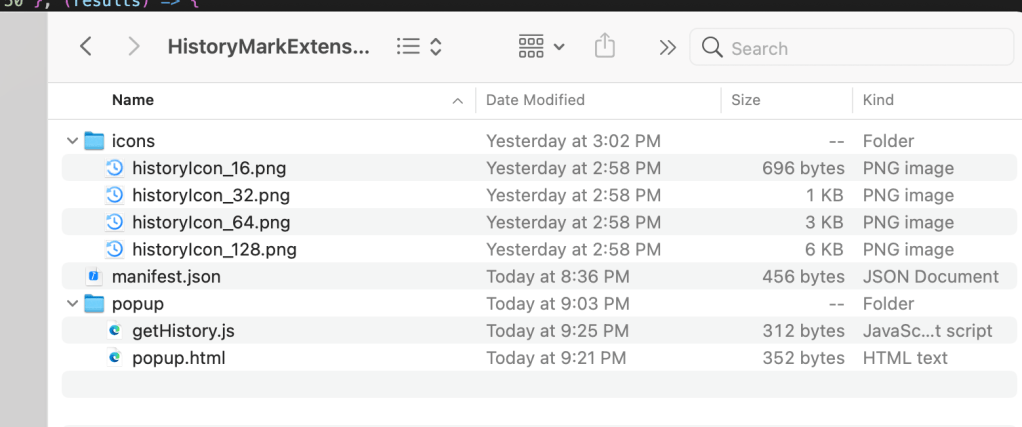Image resolution: width=1022 pixels, height=427 pixels.
Task: Click the Share toolbar icon
Action: 604,47
